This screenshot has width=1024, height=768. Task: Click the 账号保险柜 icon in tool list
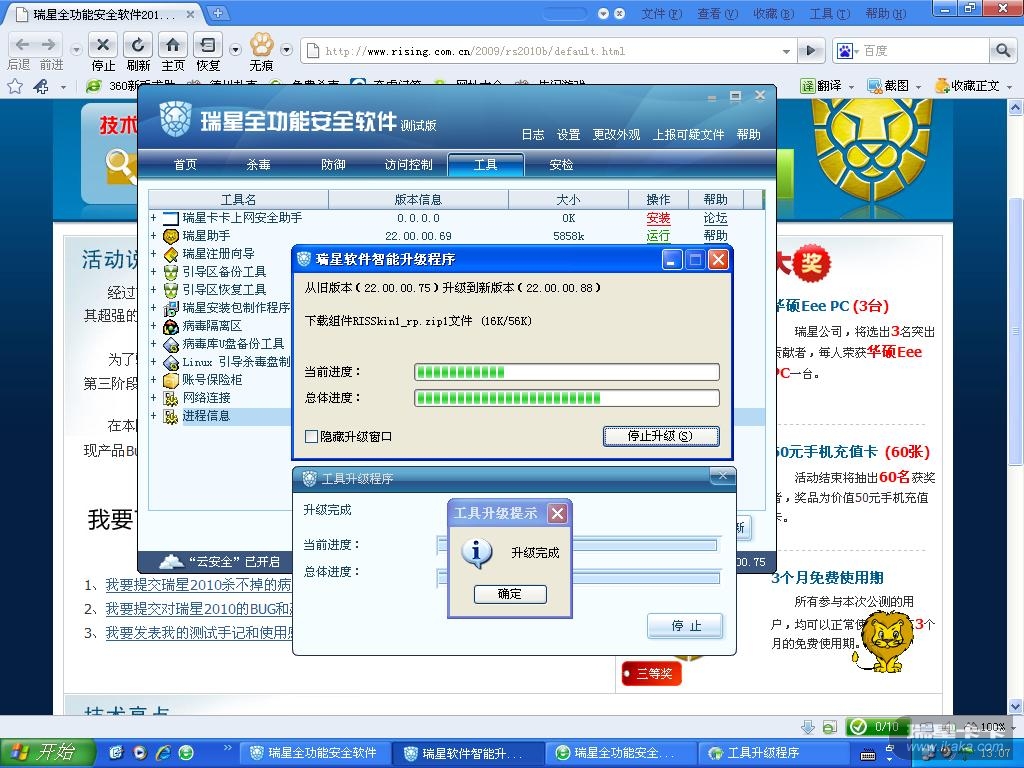tap(170, 380)
